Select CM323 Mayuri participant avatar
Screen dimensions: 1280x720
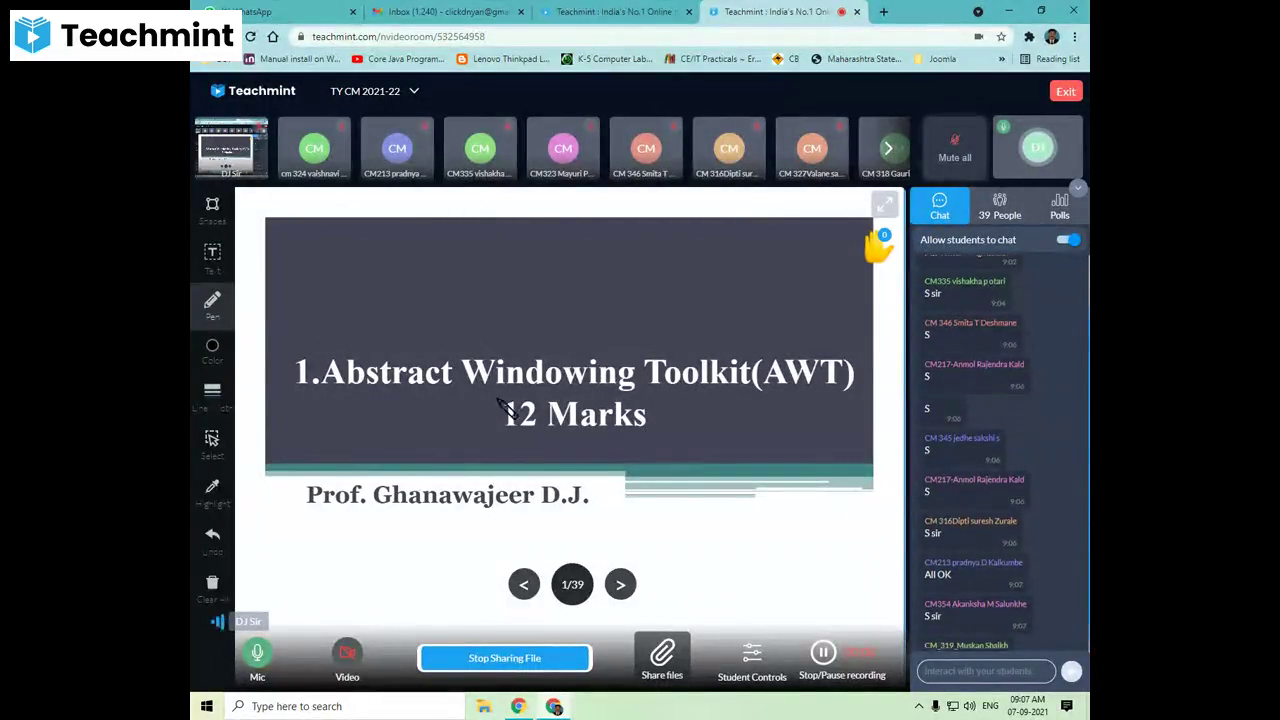(563, 148)
